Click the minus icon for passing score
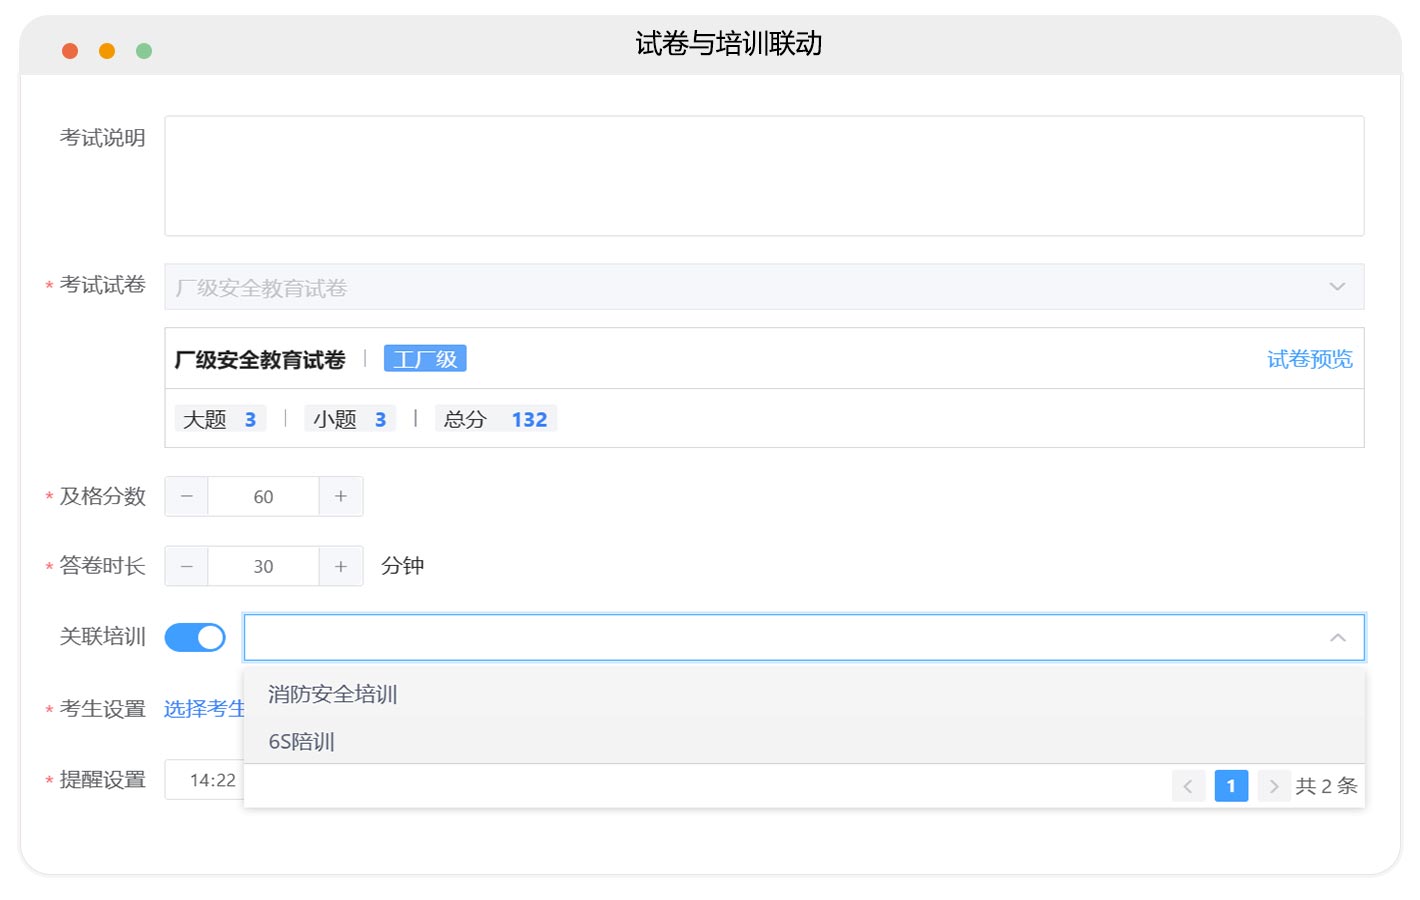Viewport: 1420px width, 900px height. coord(187,497)
